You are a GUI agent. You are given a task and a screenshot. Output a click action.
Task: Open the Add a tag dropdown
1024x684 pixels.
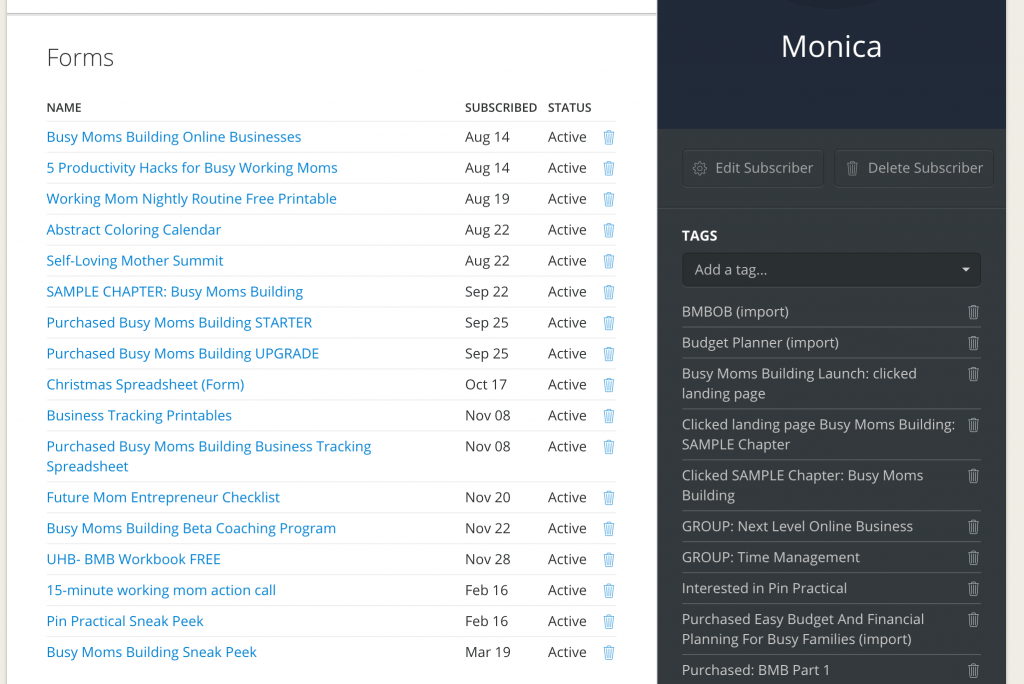pos(831,270)
